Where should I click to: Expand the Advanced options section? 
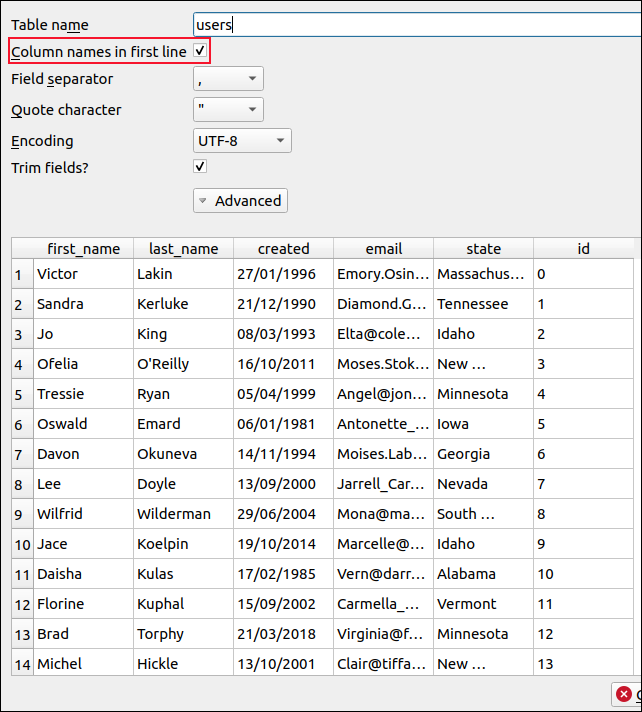(x=240, y=201)
